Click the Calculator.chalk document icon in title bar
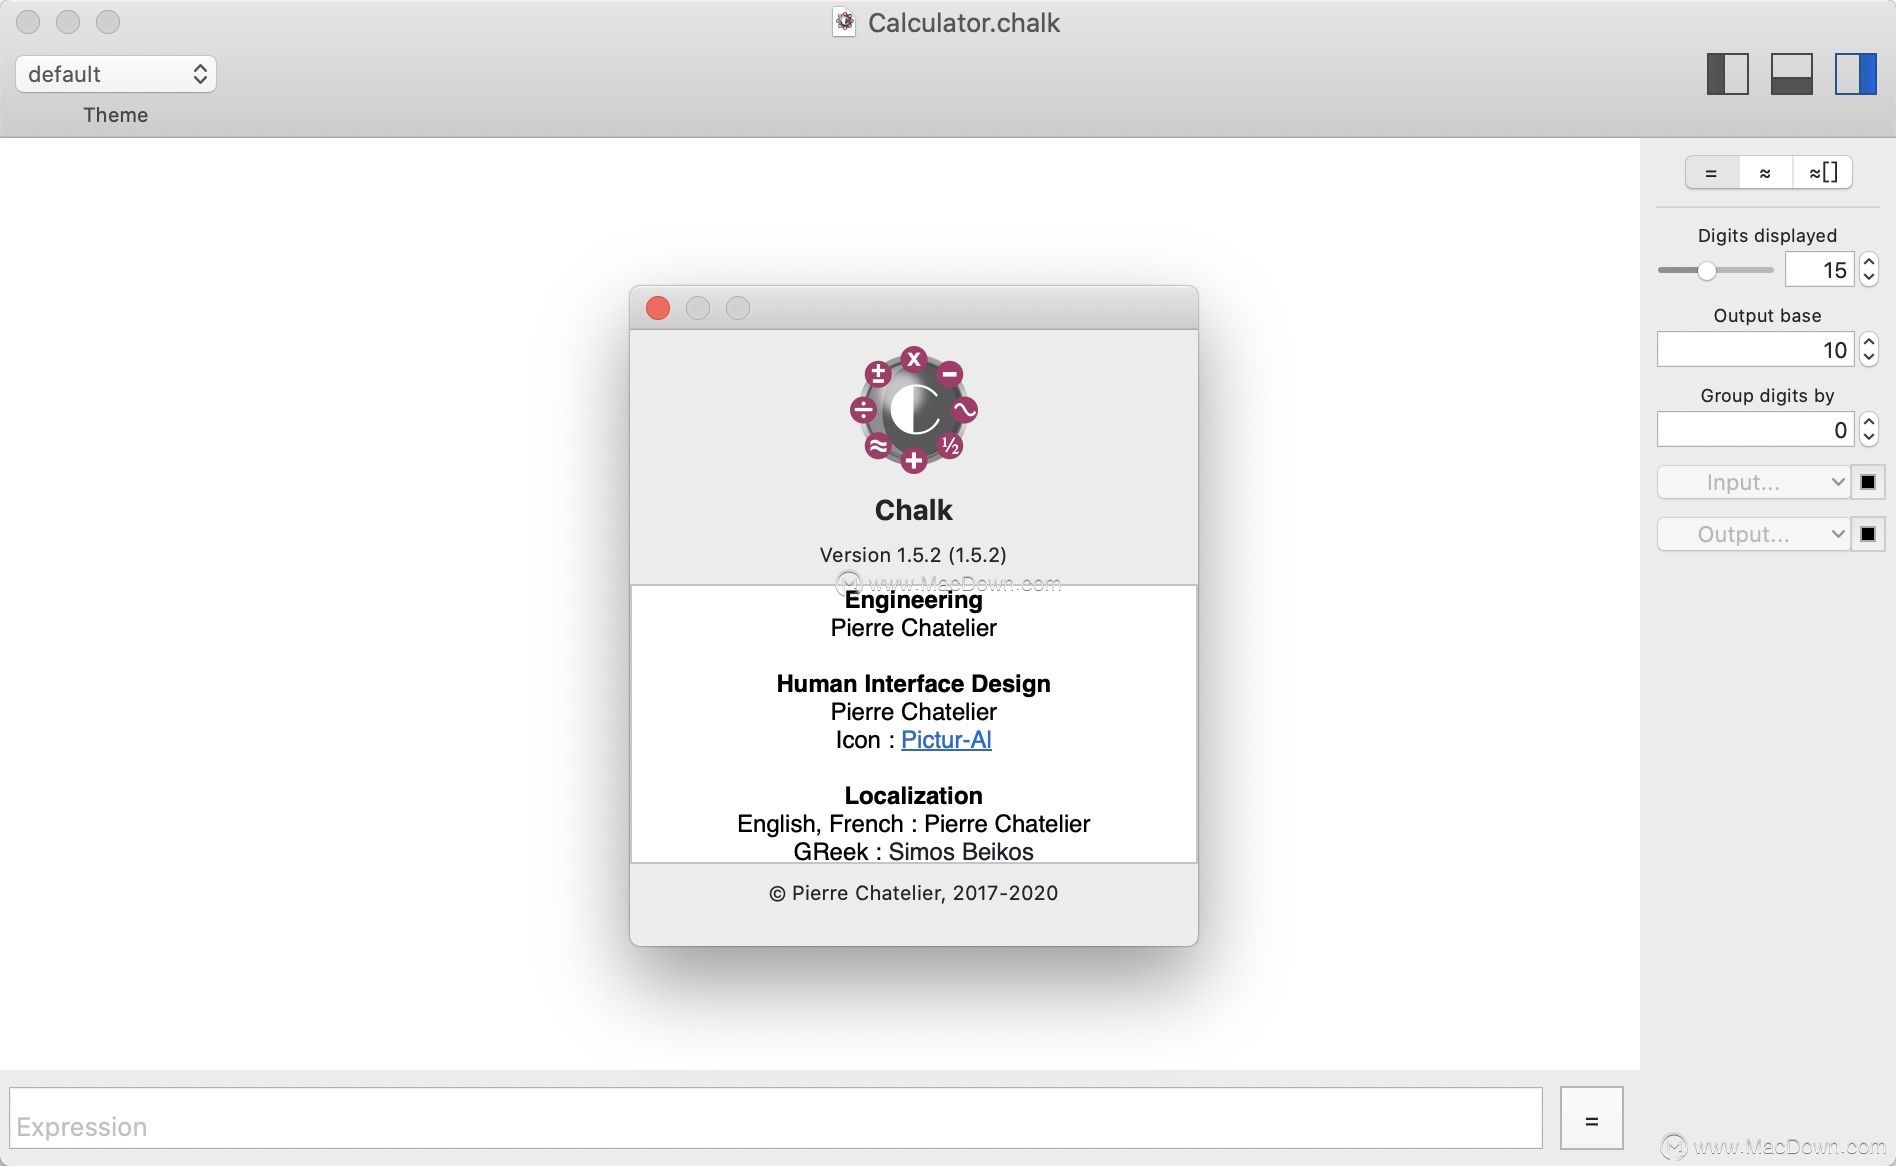 pyautogui.click(x=844, y=22)
